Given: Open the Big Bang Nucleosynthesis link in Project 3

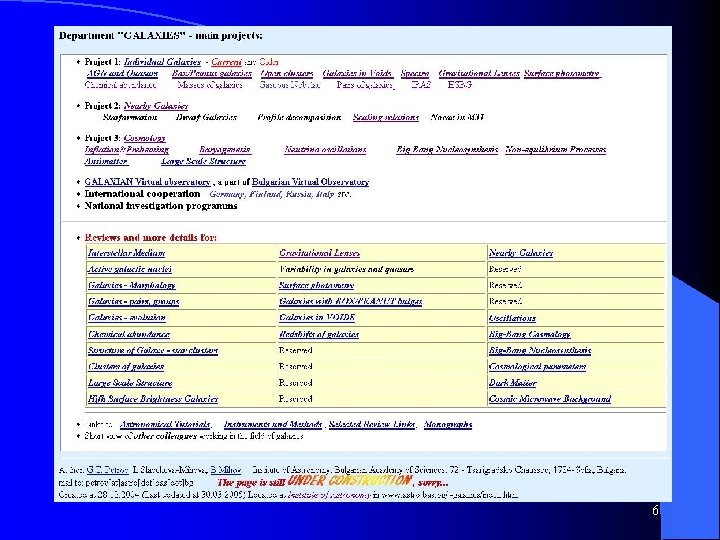Looking at the screenshot, I should [x=447, y=150].
